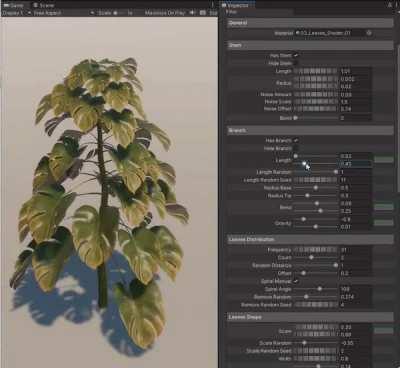Image resolution: width=400 pixels, height=368 pixels.
Task: Click the Inspector lock icon
Action: tap(389, 5)
